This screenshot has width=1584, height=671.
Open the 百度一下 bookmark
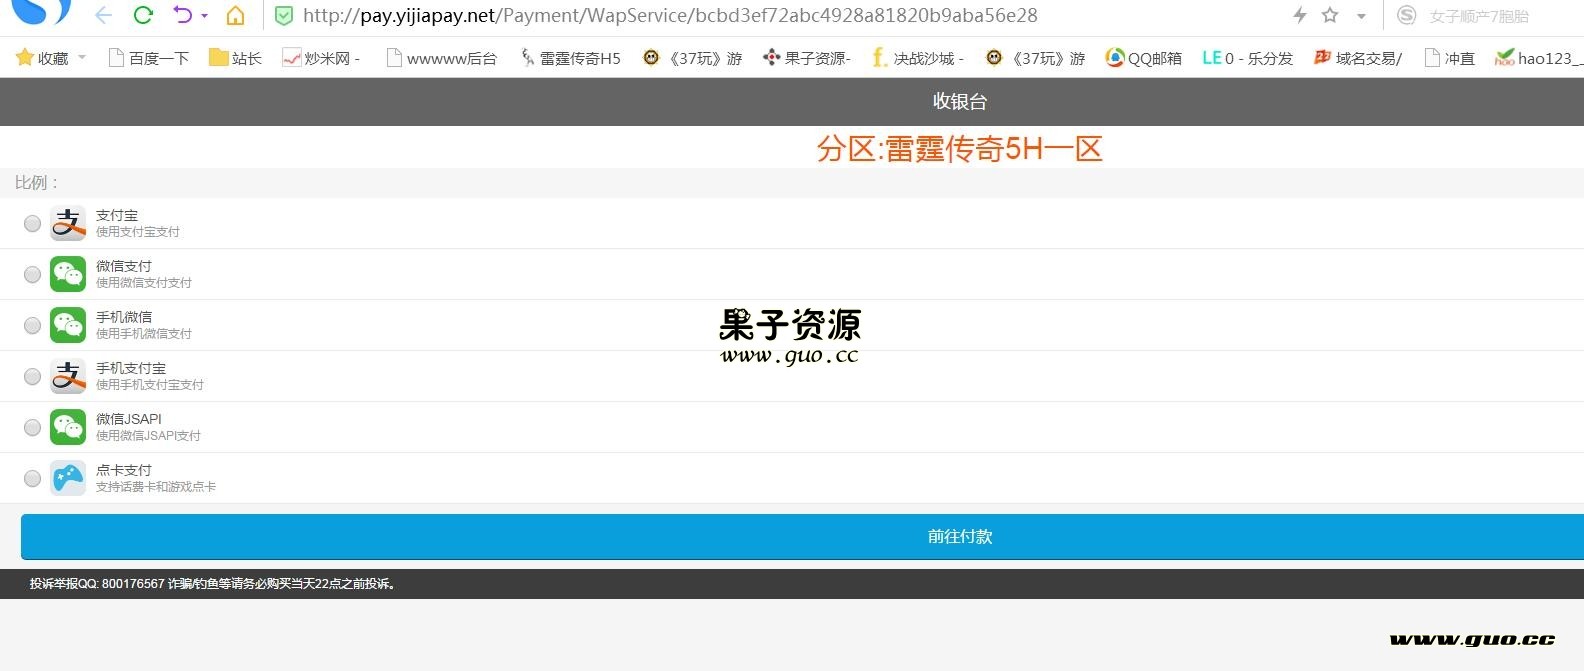point(149,58)
